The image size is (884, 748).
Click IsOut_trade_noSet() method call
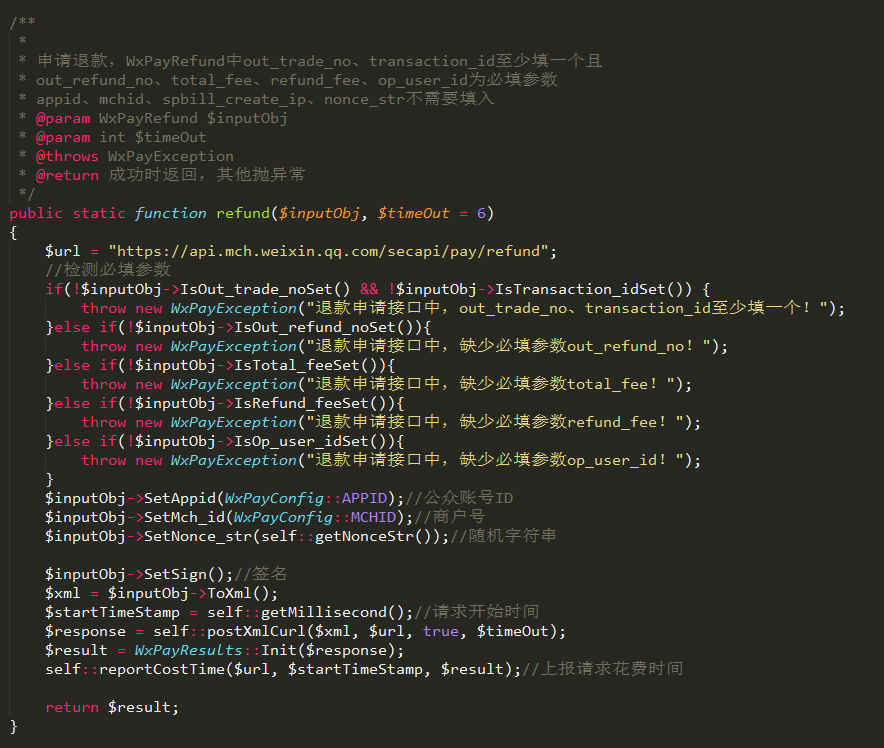tap(264, 290)
